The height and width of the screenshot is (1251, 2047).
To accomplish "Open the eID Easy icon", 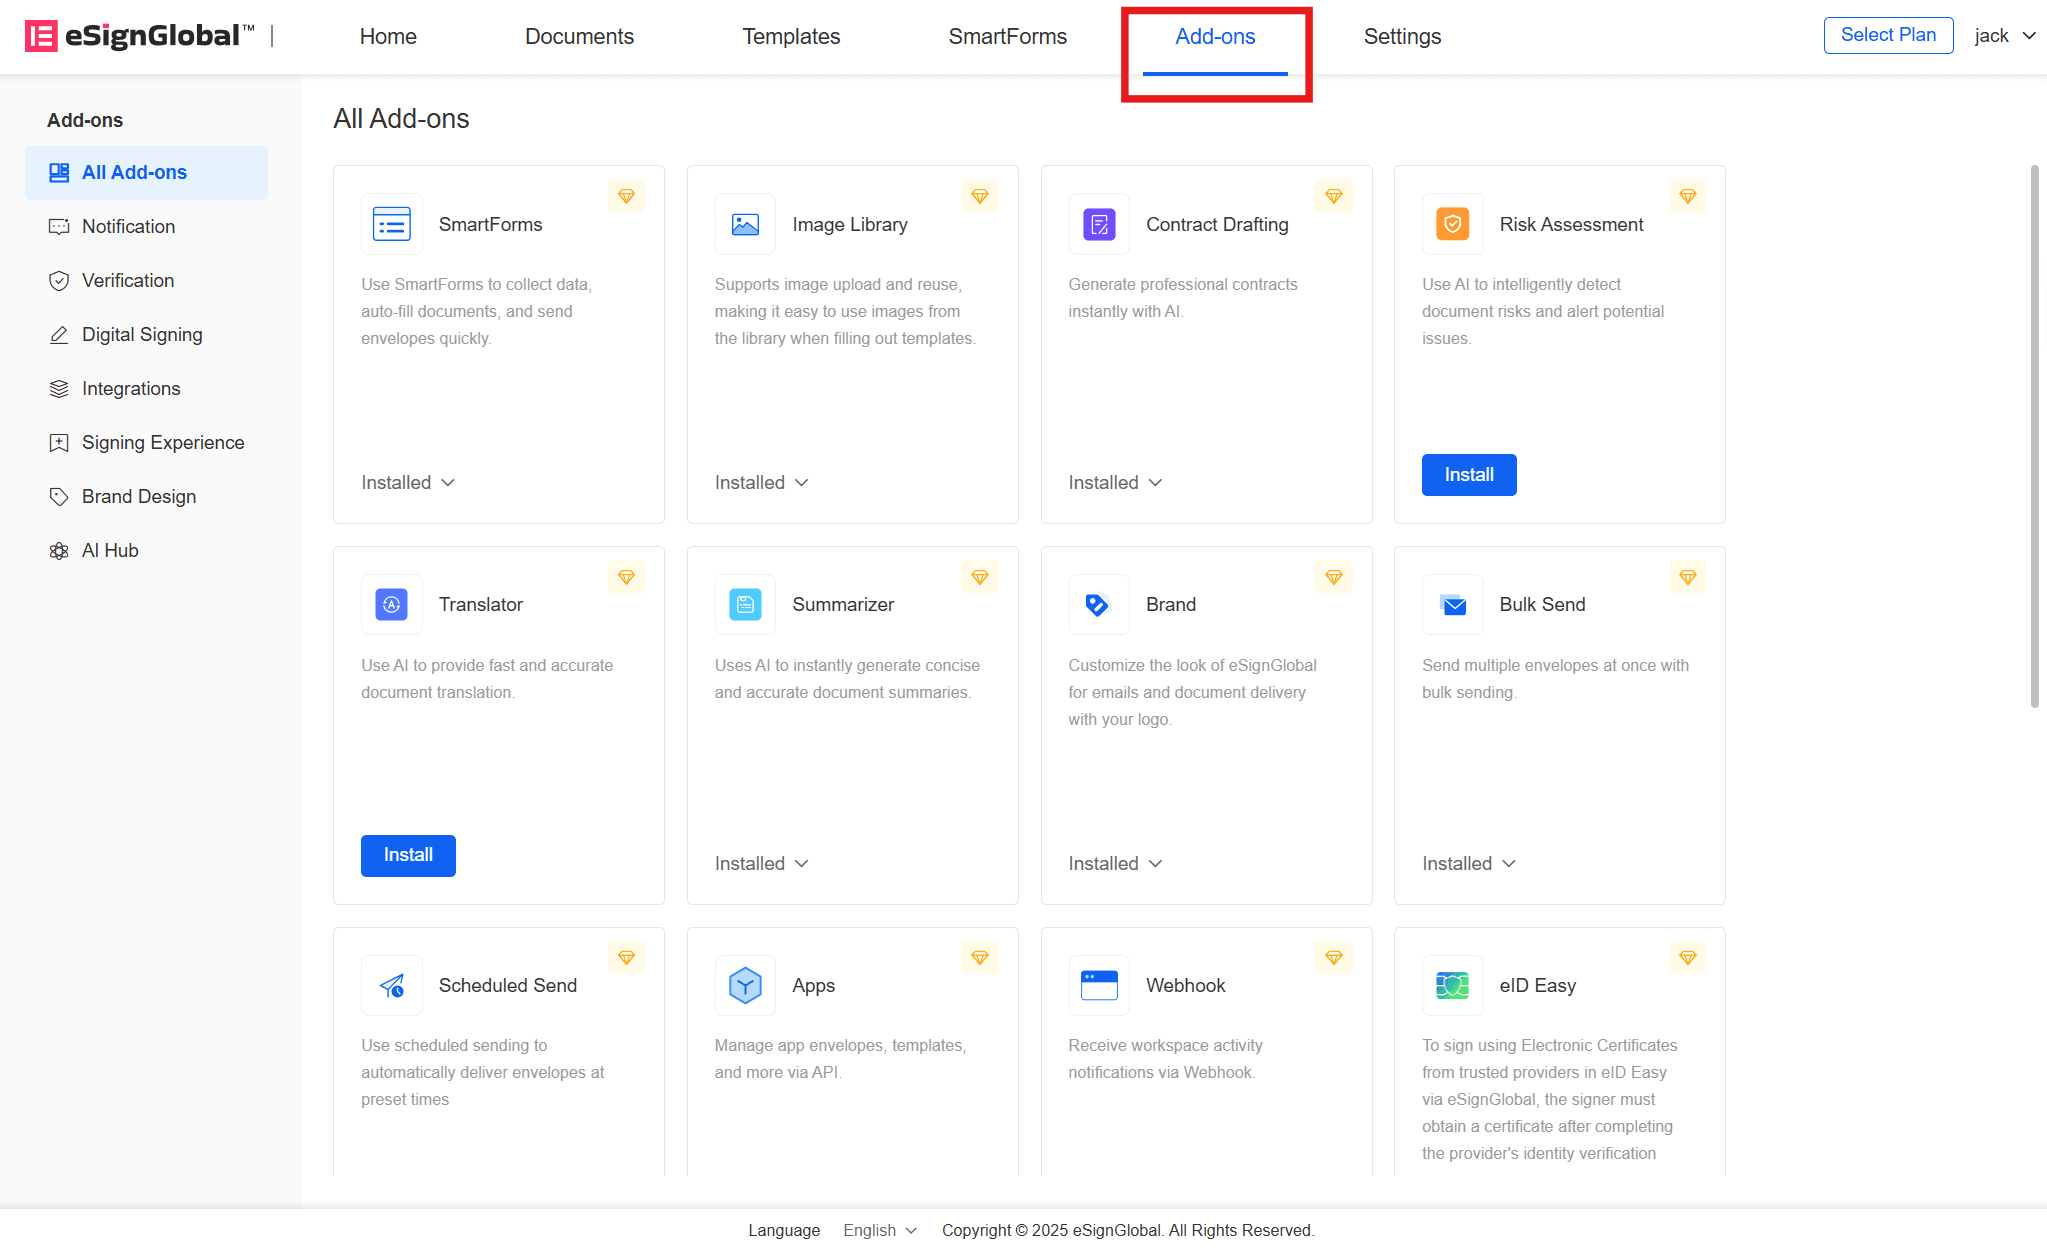I will 1453,985.
